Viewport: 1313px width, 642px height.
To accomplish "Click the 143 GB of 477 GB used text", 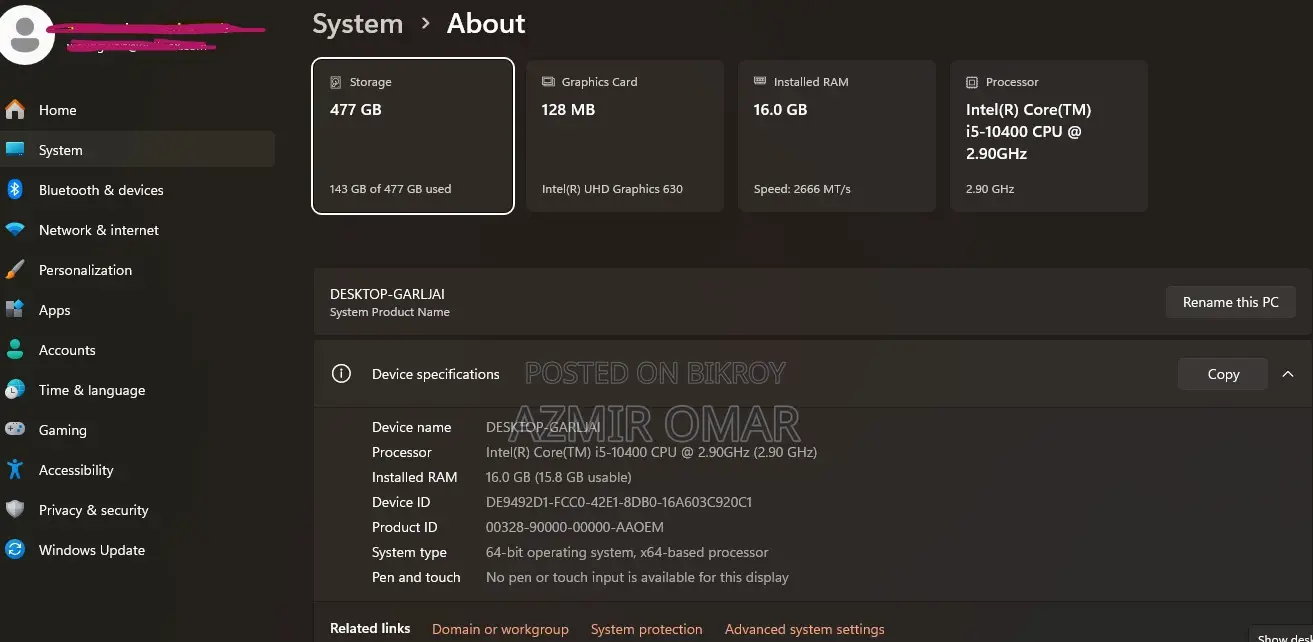I will (x=390, y=189).
